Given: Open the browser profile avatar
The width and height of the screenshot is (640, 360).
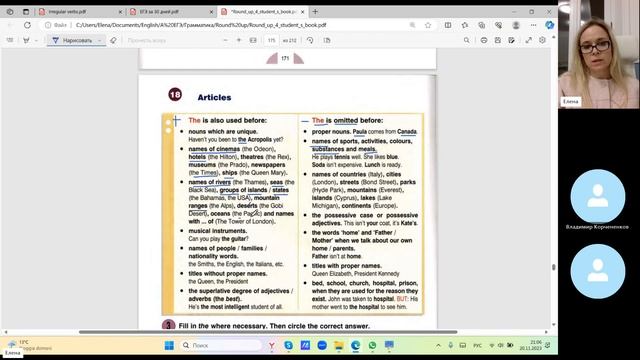Looking at the screenshot, I should pos(516,25).
